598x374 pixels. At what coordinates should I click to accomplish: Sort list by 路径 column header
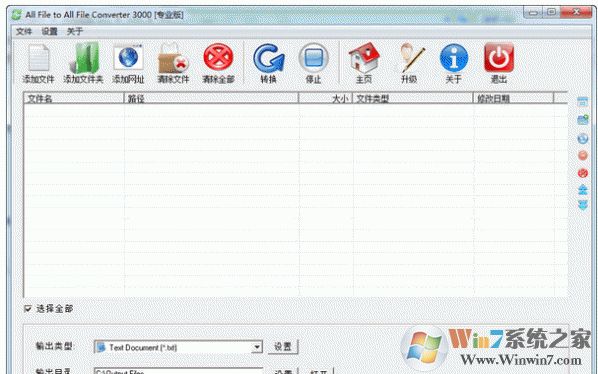(211, 98)
